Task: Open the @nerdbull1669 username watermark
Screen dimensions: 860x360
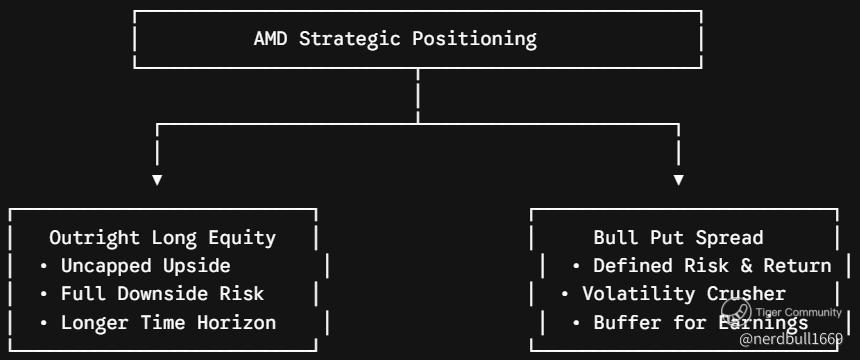Action: 790,340
